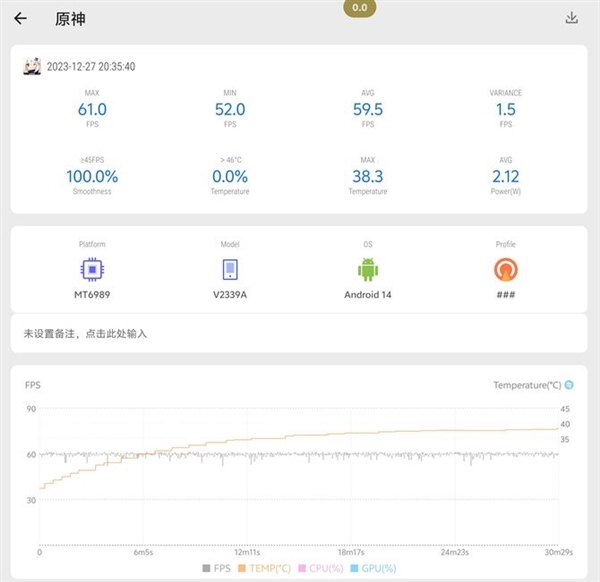Tap the 0.0 floating badge at top
Image resolution: width=600 pixels, height=582 pixels.
360,8
